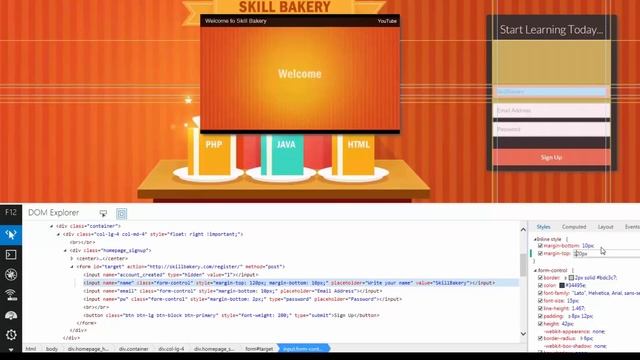Viewport: 640px width, 360px height.
Task: Select div.container breadcrumb
Action: click(x=133, y=349)
